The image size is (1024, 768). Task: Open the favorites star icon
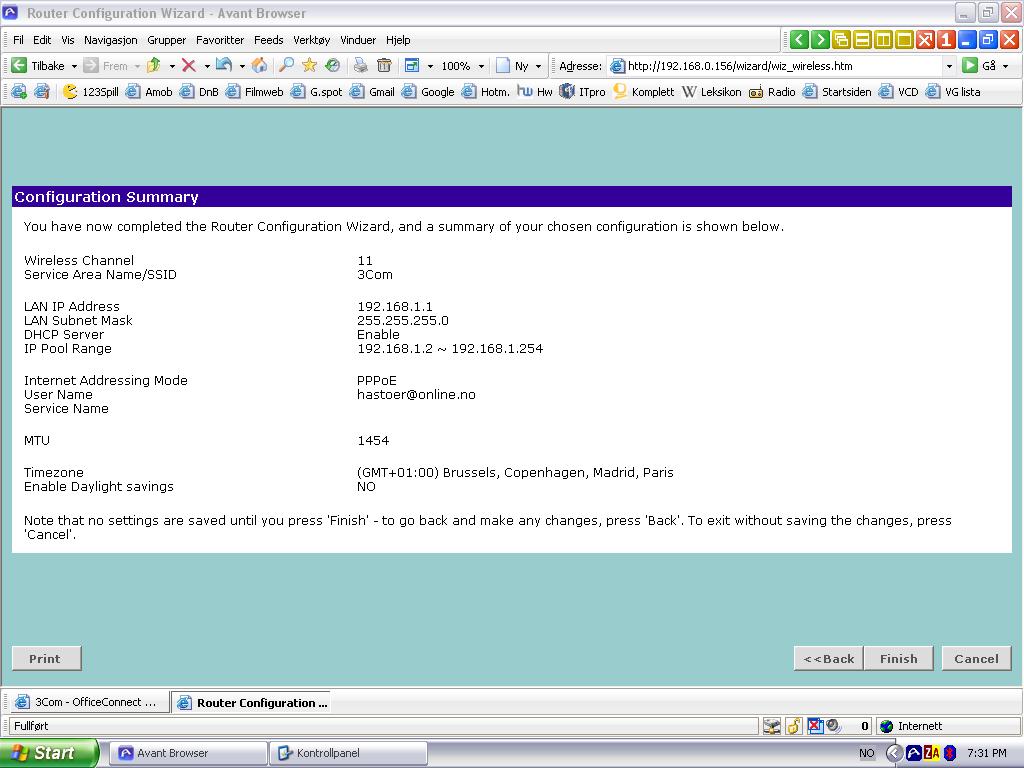(x=309, y=65)
